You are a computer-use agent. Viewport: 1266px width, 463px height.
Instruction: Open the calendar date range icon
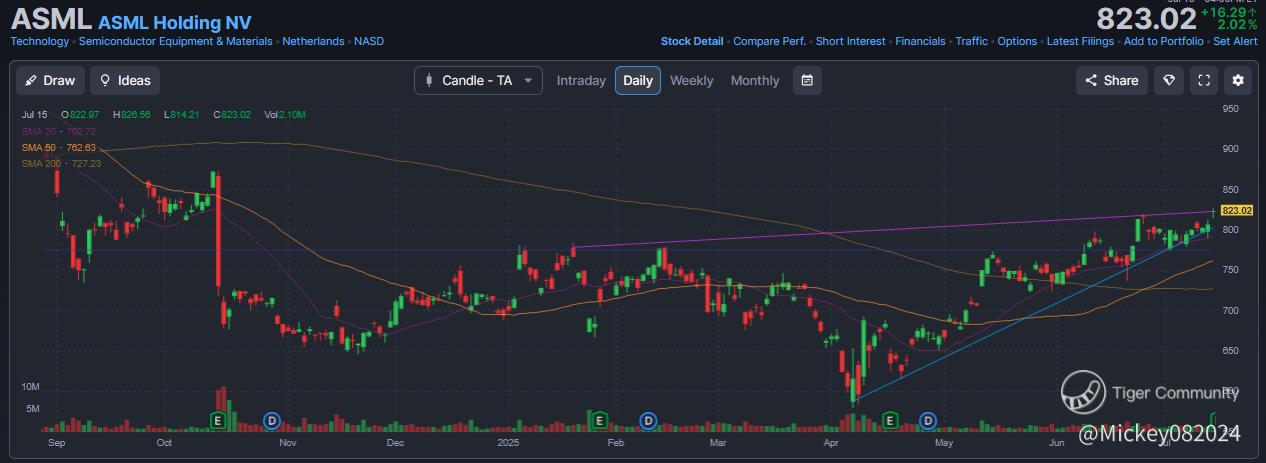pos(807,80)
